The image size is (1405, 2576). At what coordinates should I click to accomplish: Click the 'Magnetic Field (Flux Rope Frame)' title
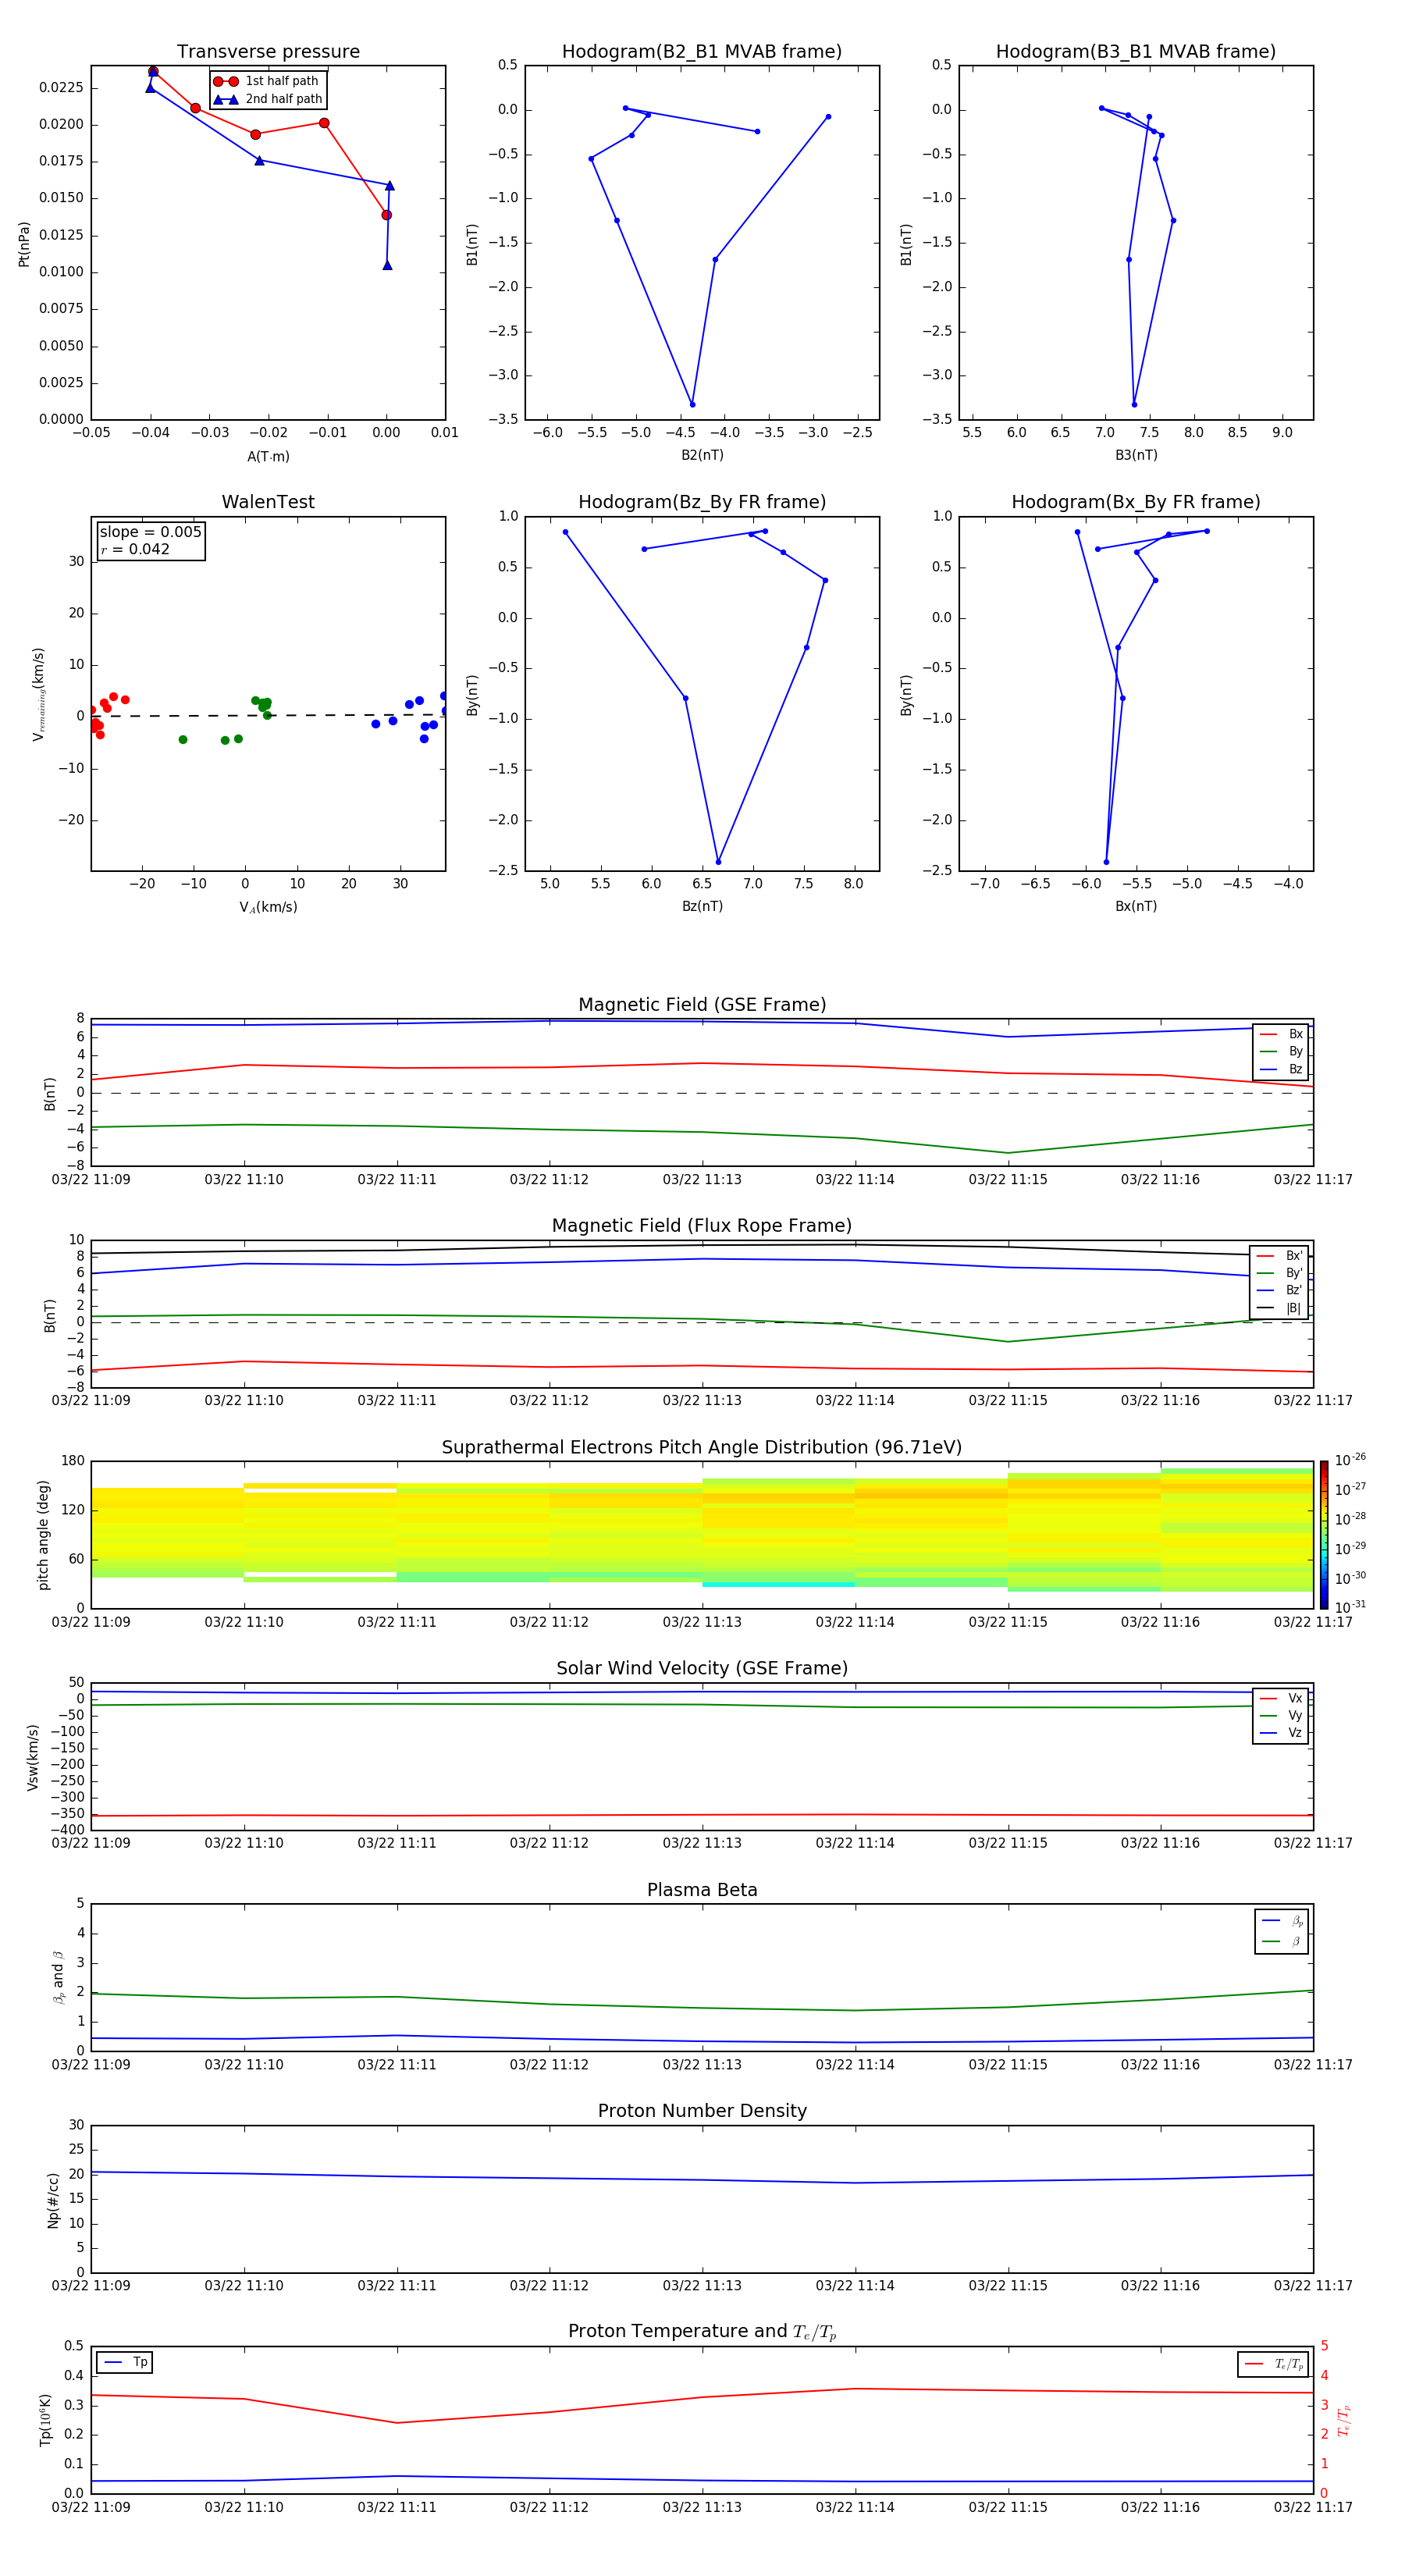click(x=702, y=1226)
